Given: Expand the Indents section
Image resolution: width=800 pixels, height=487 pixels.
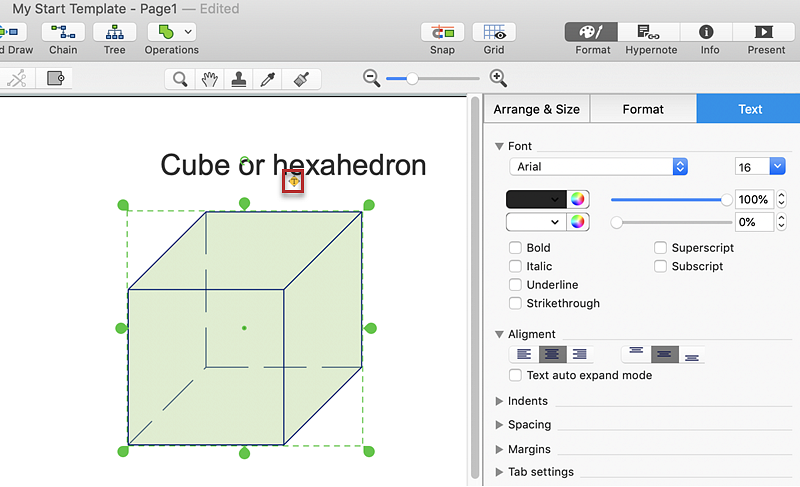Looking at the screenshot, I should pos(500,401).
